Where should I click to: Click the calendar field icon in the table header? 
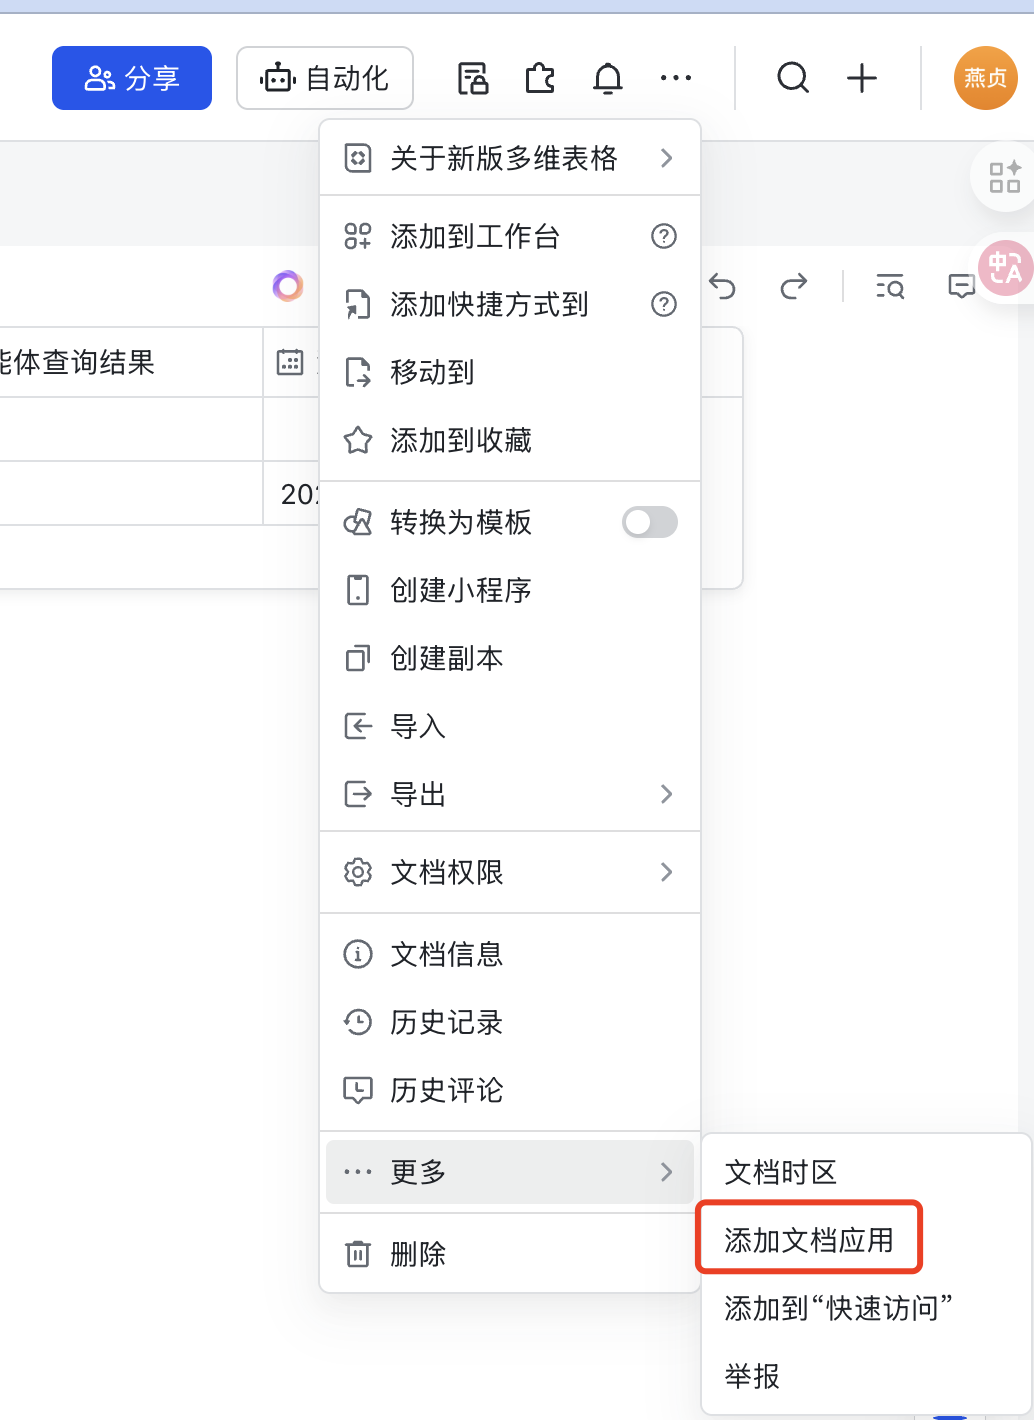pyautogui.click(x=290, y=362)
